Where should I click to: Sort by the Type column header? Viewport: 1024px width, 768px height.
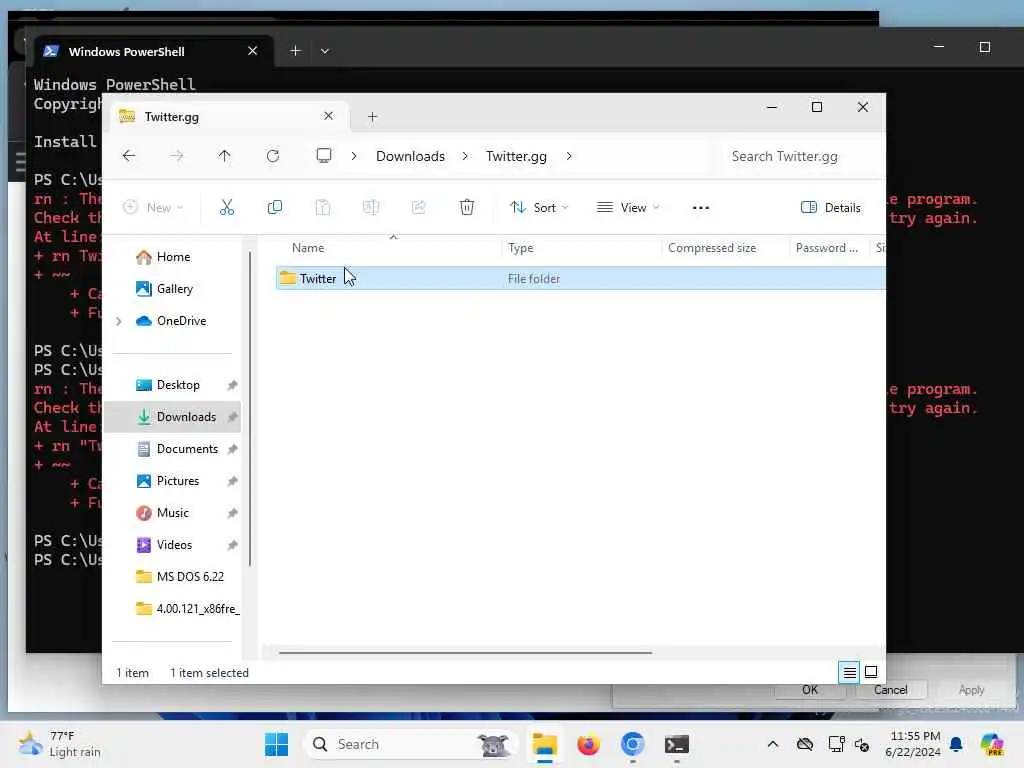click(x=520, y=248)
